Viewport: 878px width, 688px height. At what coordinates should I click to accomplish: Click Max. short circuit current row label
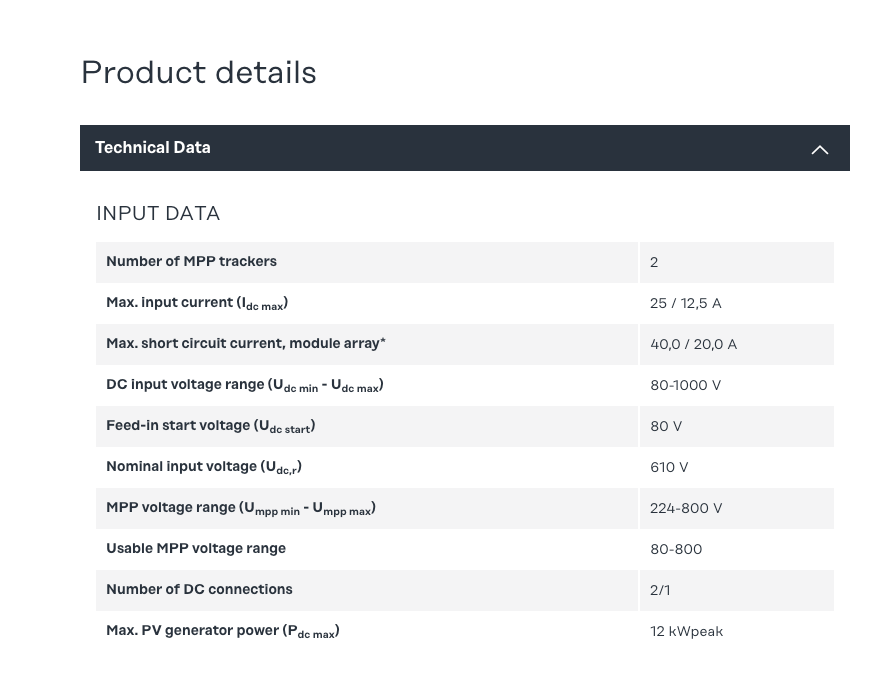(246, 344)
